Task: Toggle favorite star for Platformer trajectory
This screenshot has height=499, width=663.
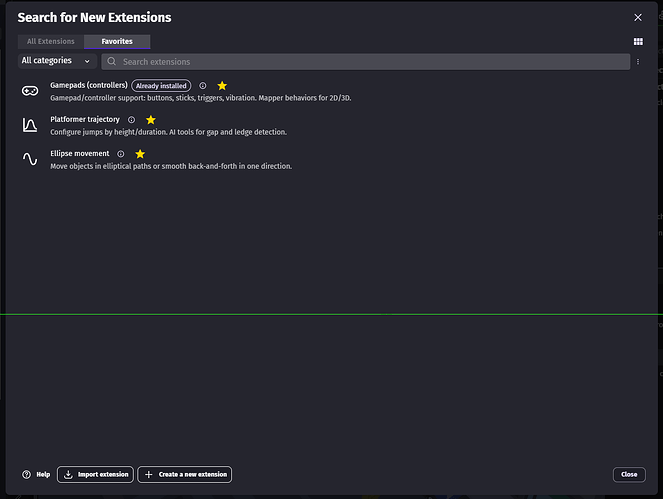Action: pos(151,120)
